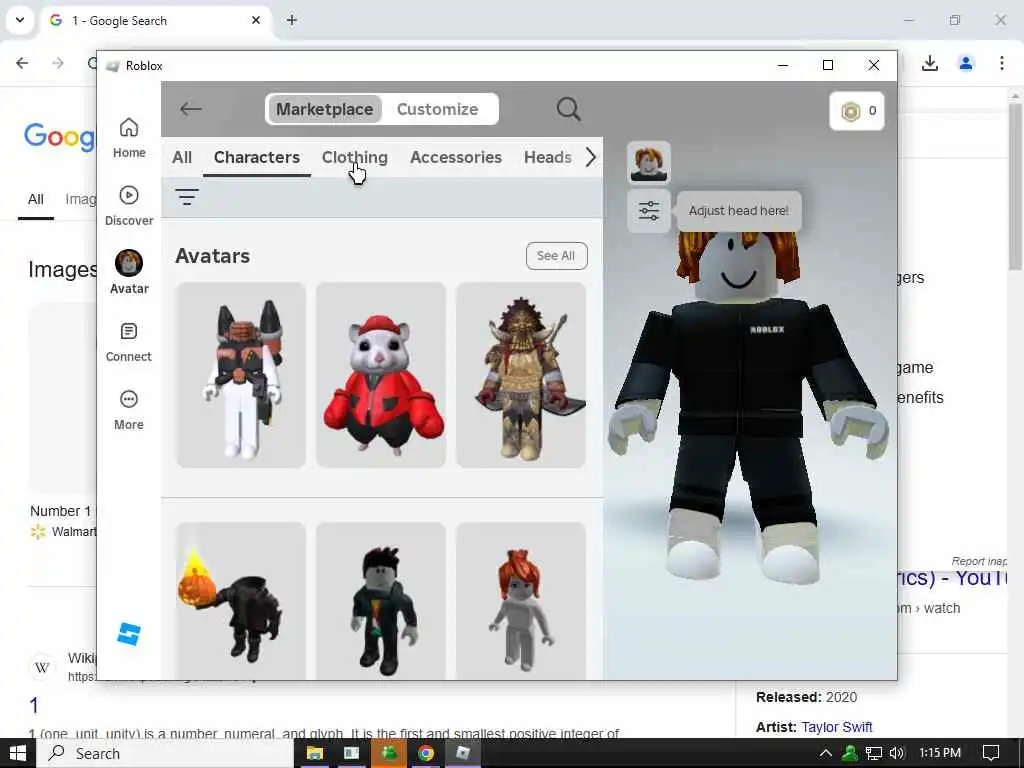This screenshot has width=1024, height=768.
Task: Open the network icon in system tray
Action: pyautogui.click(x=874, y=754)
